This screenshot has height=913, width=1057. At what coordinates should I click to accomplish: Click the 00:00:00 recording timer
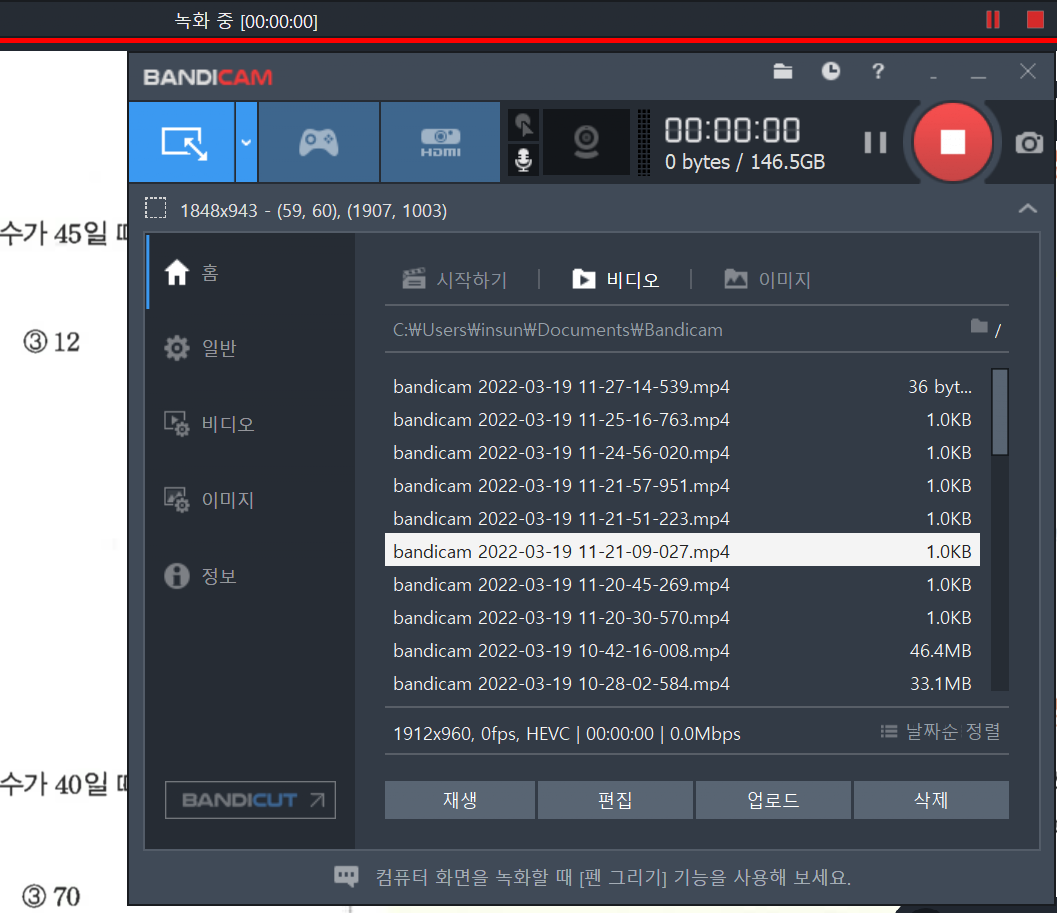(x=732, y=129)
